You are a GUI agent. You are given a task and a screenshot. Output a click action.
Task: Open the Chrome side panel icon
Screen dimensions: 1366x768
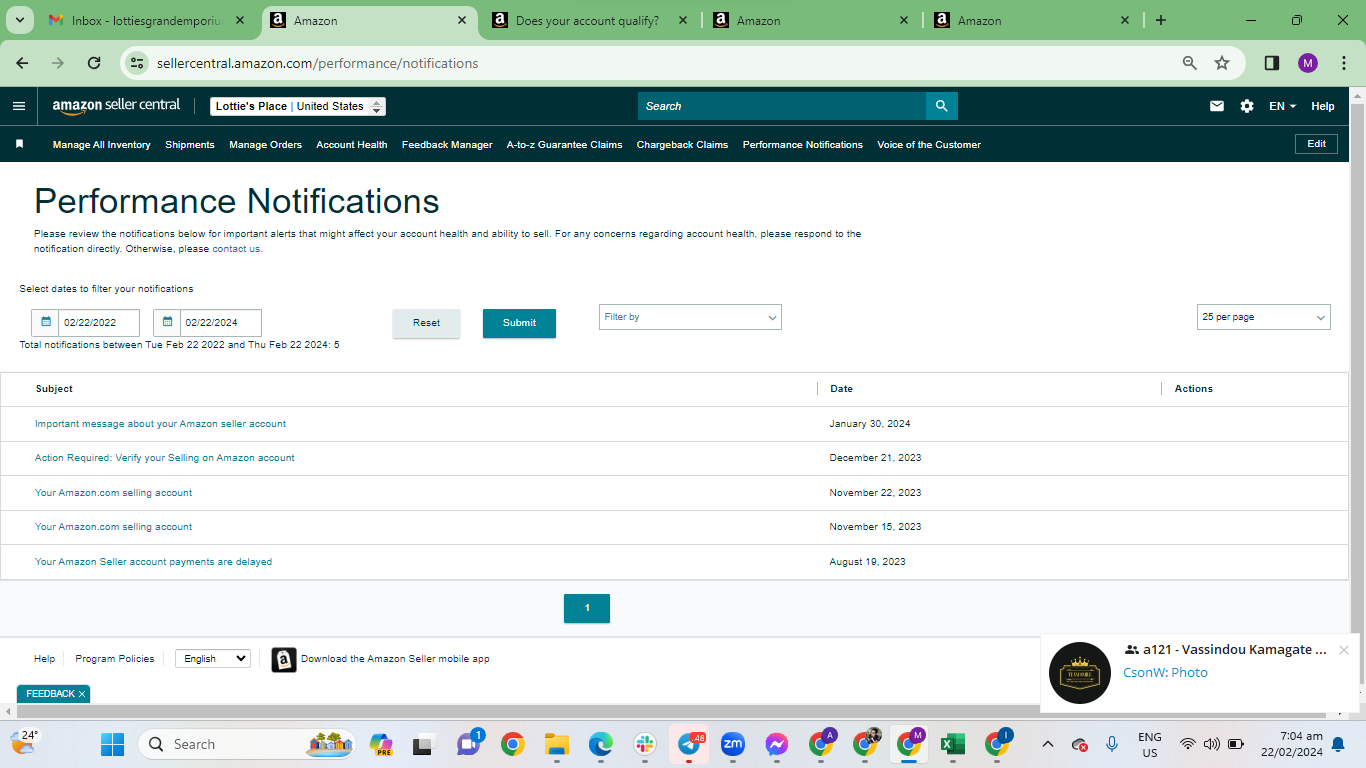[x=1272, y=63]
